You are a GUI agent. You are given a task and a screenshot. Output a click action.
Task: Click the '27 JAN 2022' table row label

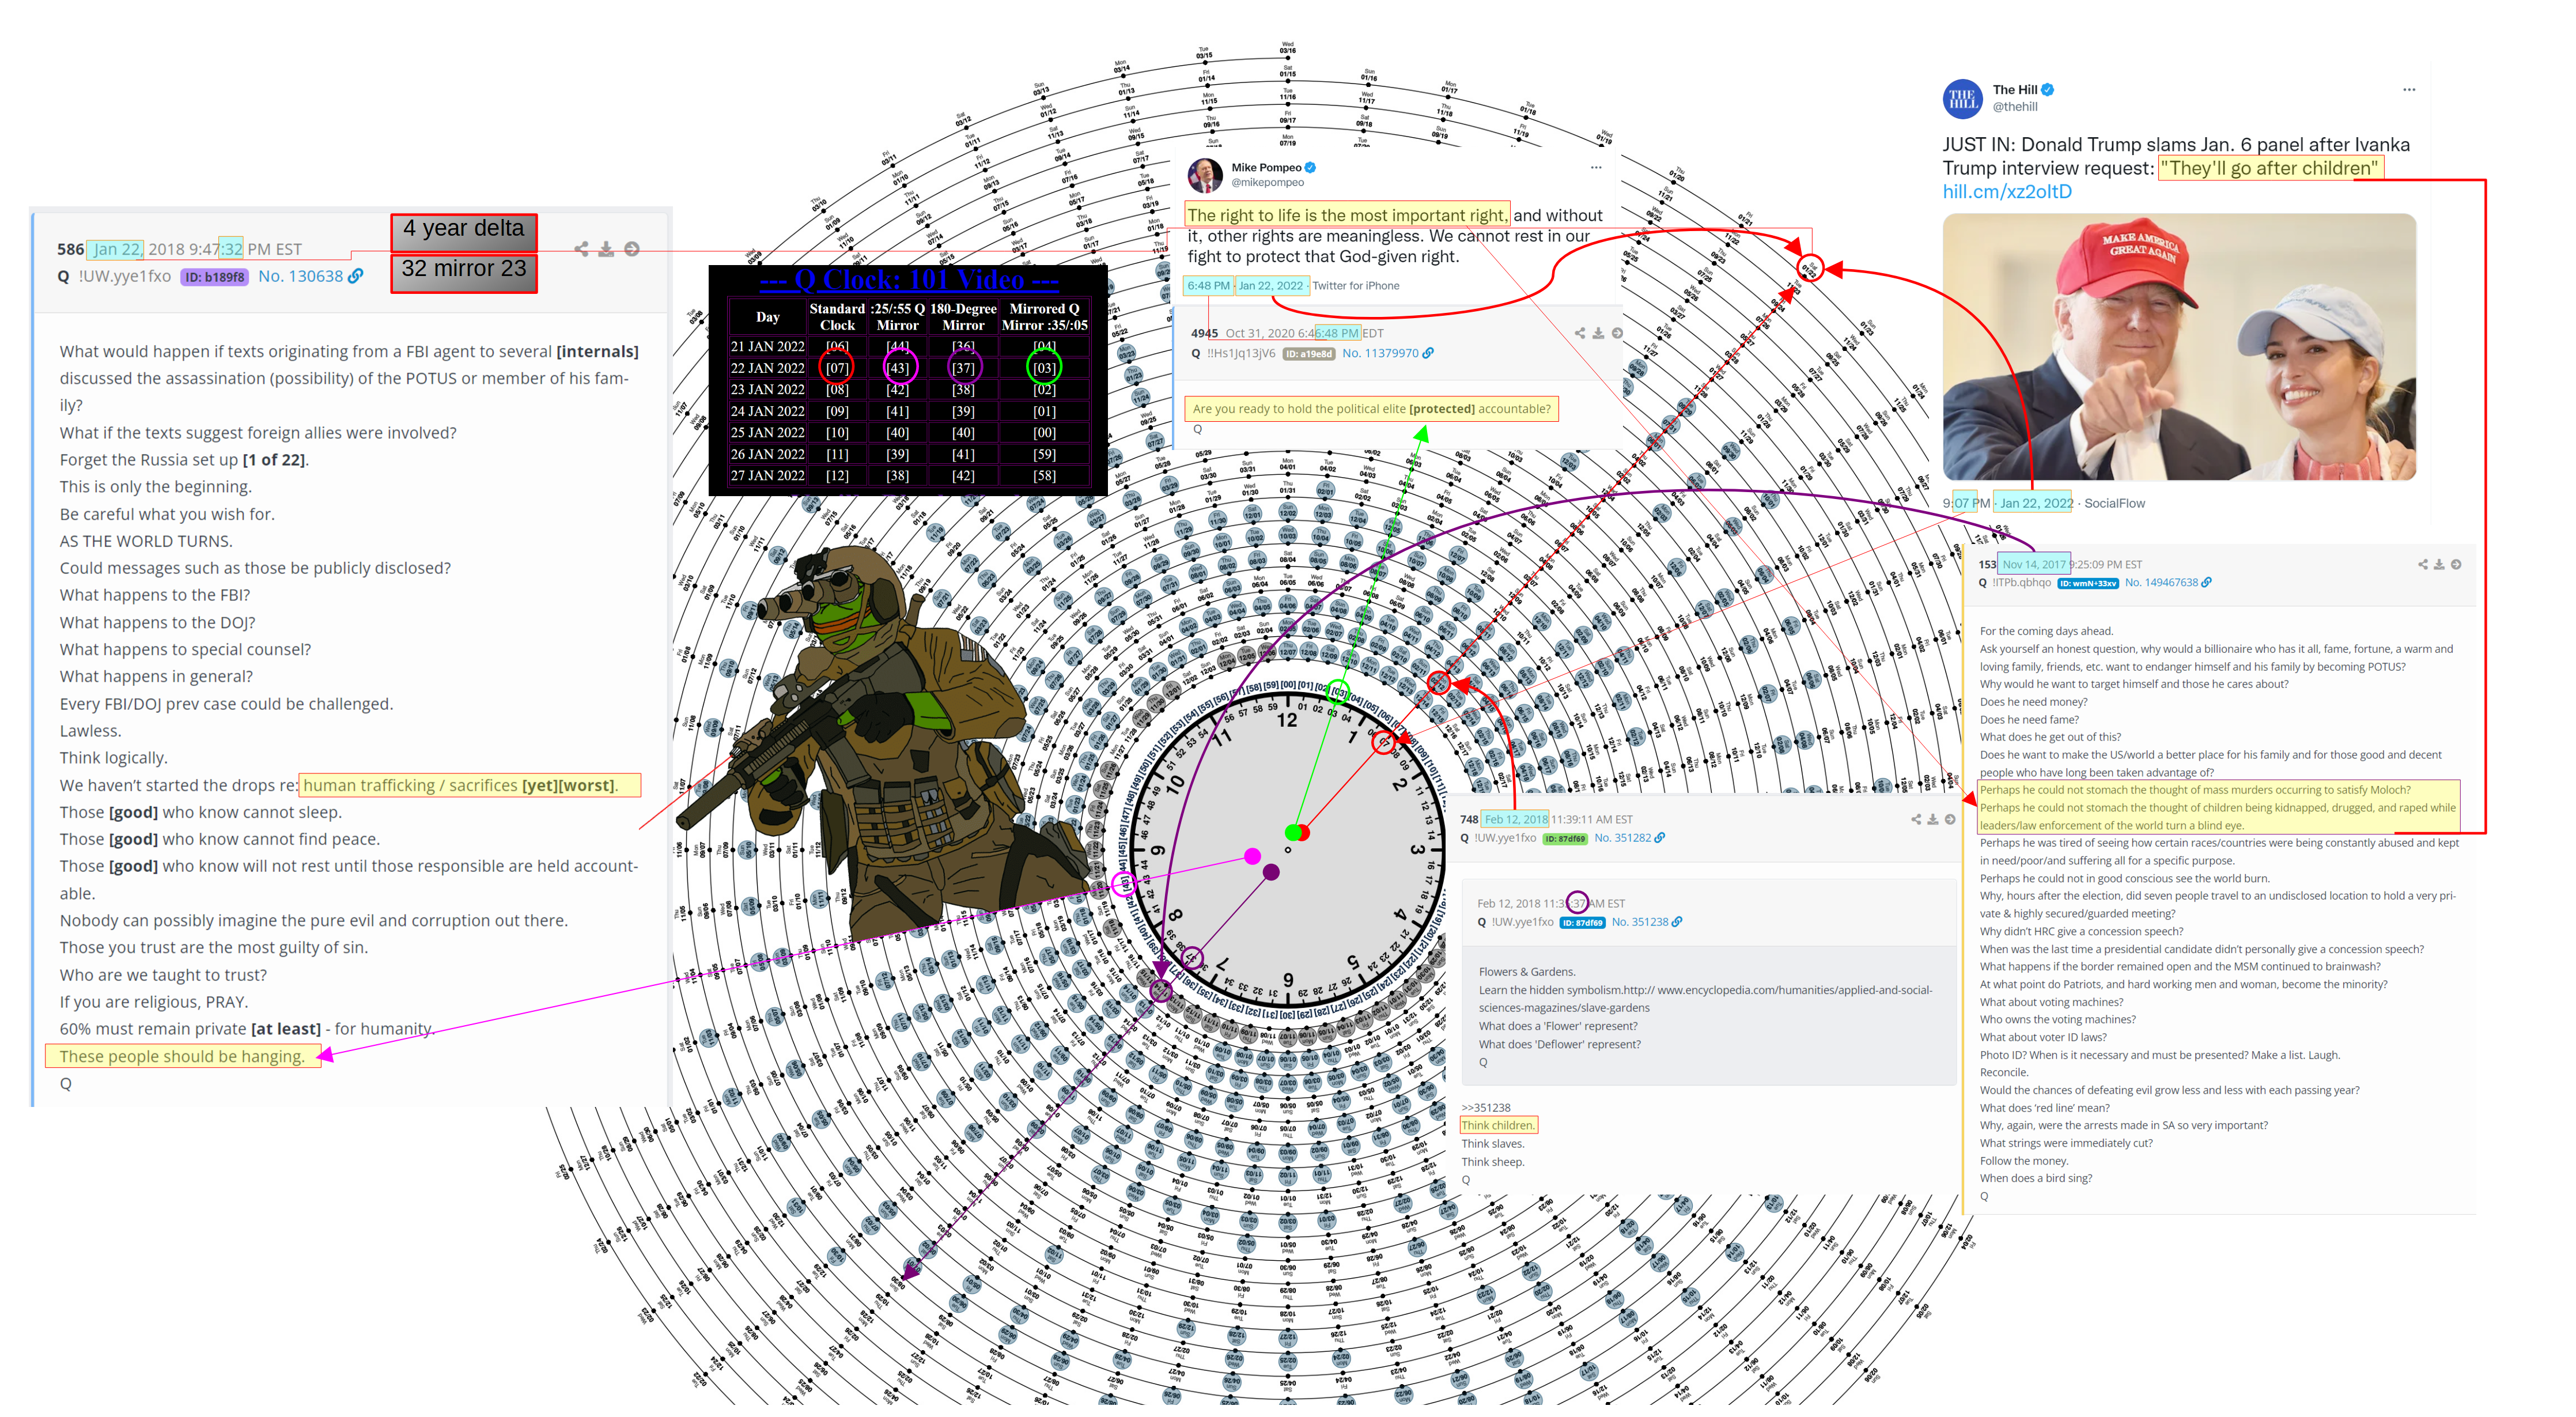point(767,476)
